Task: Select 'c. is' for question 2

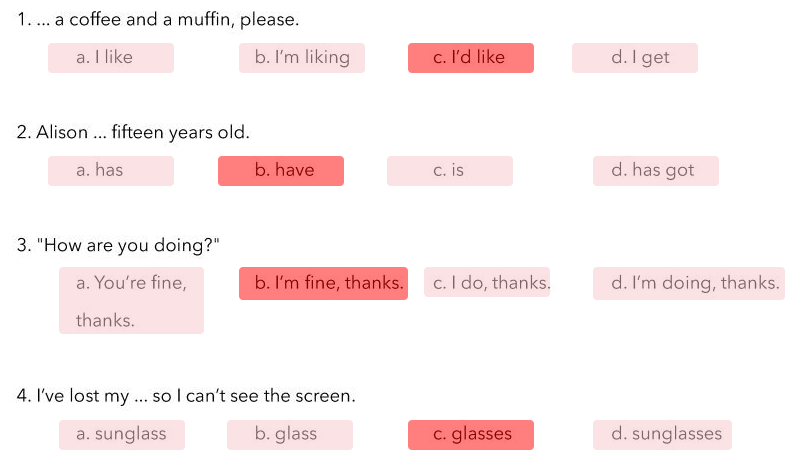Action: 450,171
